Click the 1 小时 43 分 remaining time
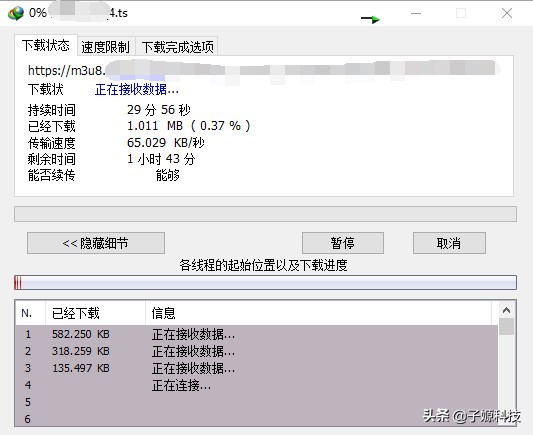Viewport: 533px width, 435px height. pyautogui.click(x=161, y=159)
